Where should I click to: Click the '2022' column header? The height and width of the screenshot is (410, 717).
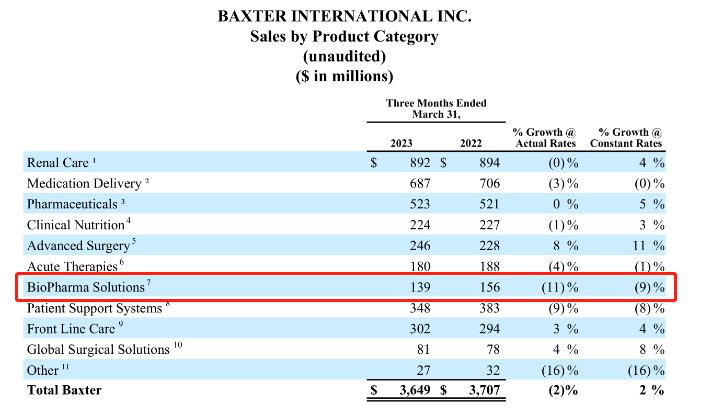[471, 143]
